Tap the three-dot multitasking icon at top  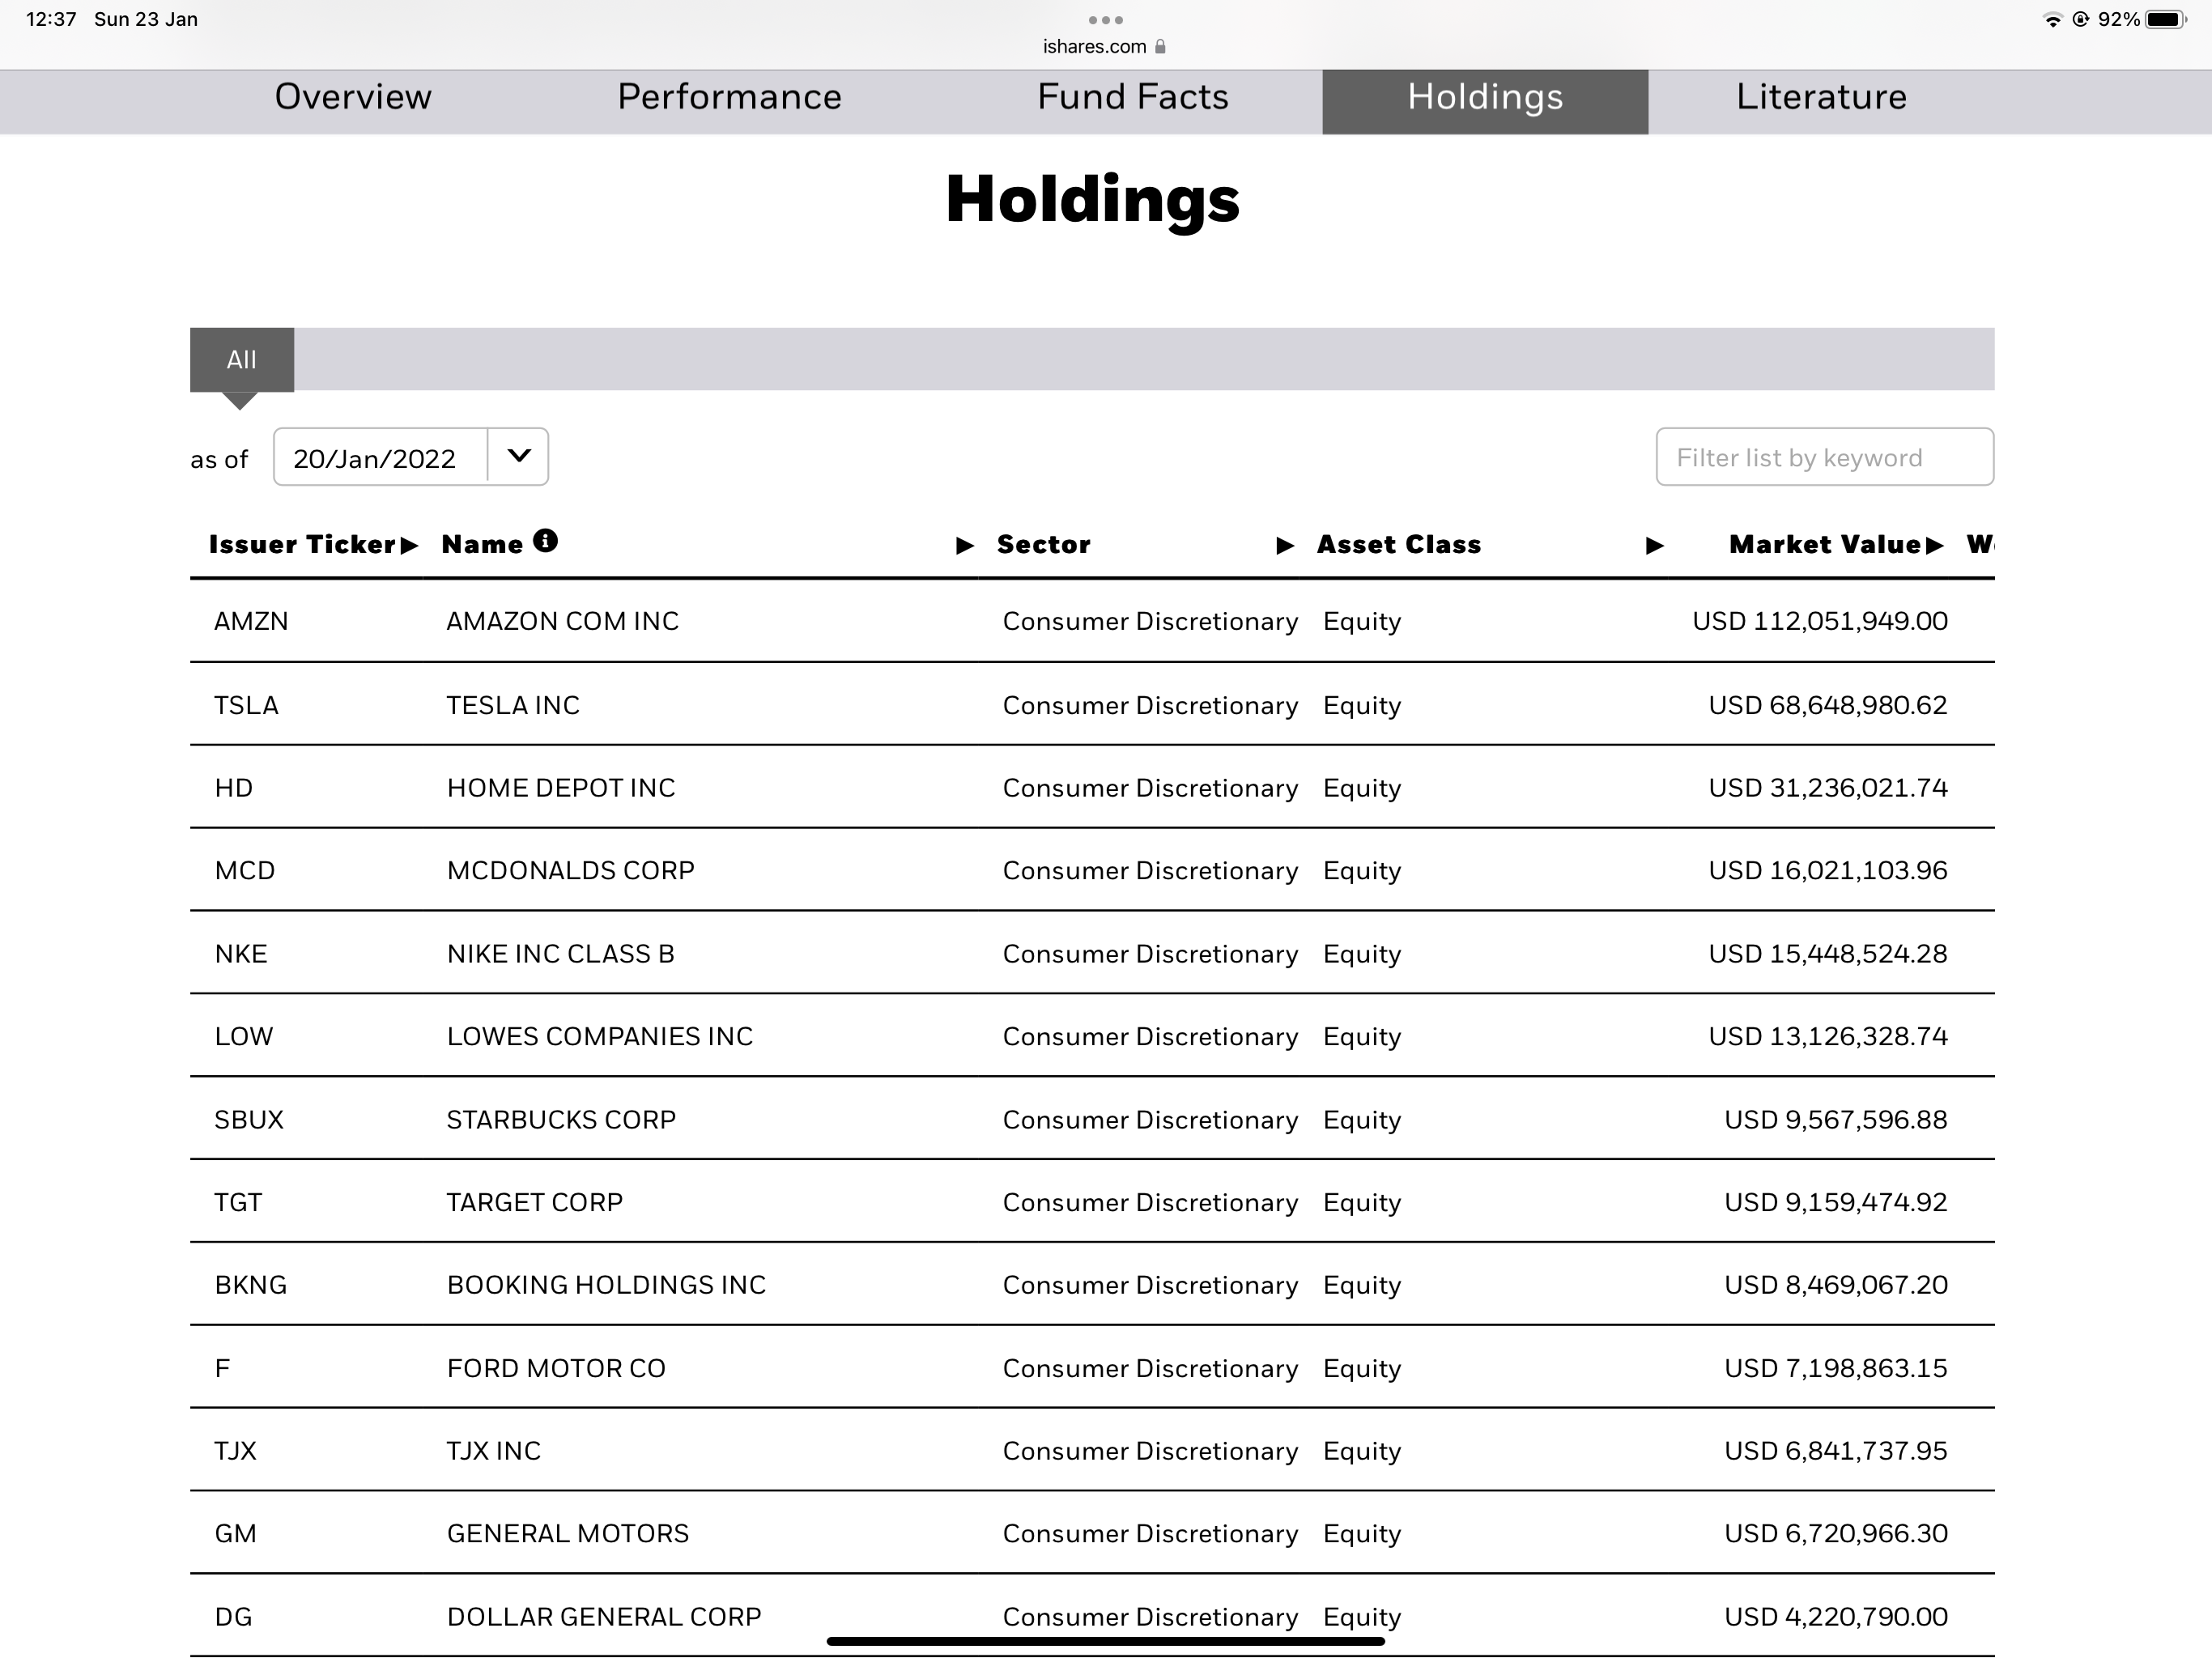1105,20
